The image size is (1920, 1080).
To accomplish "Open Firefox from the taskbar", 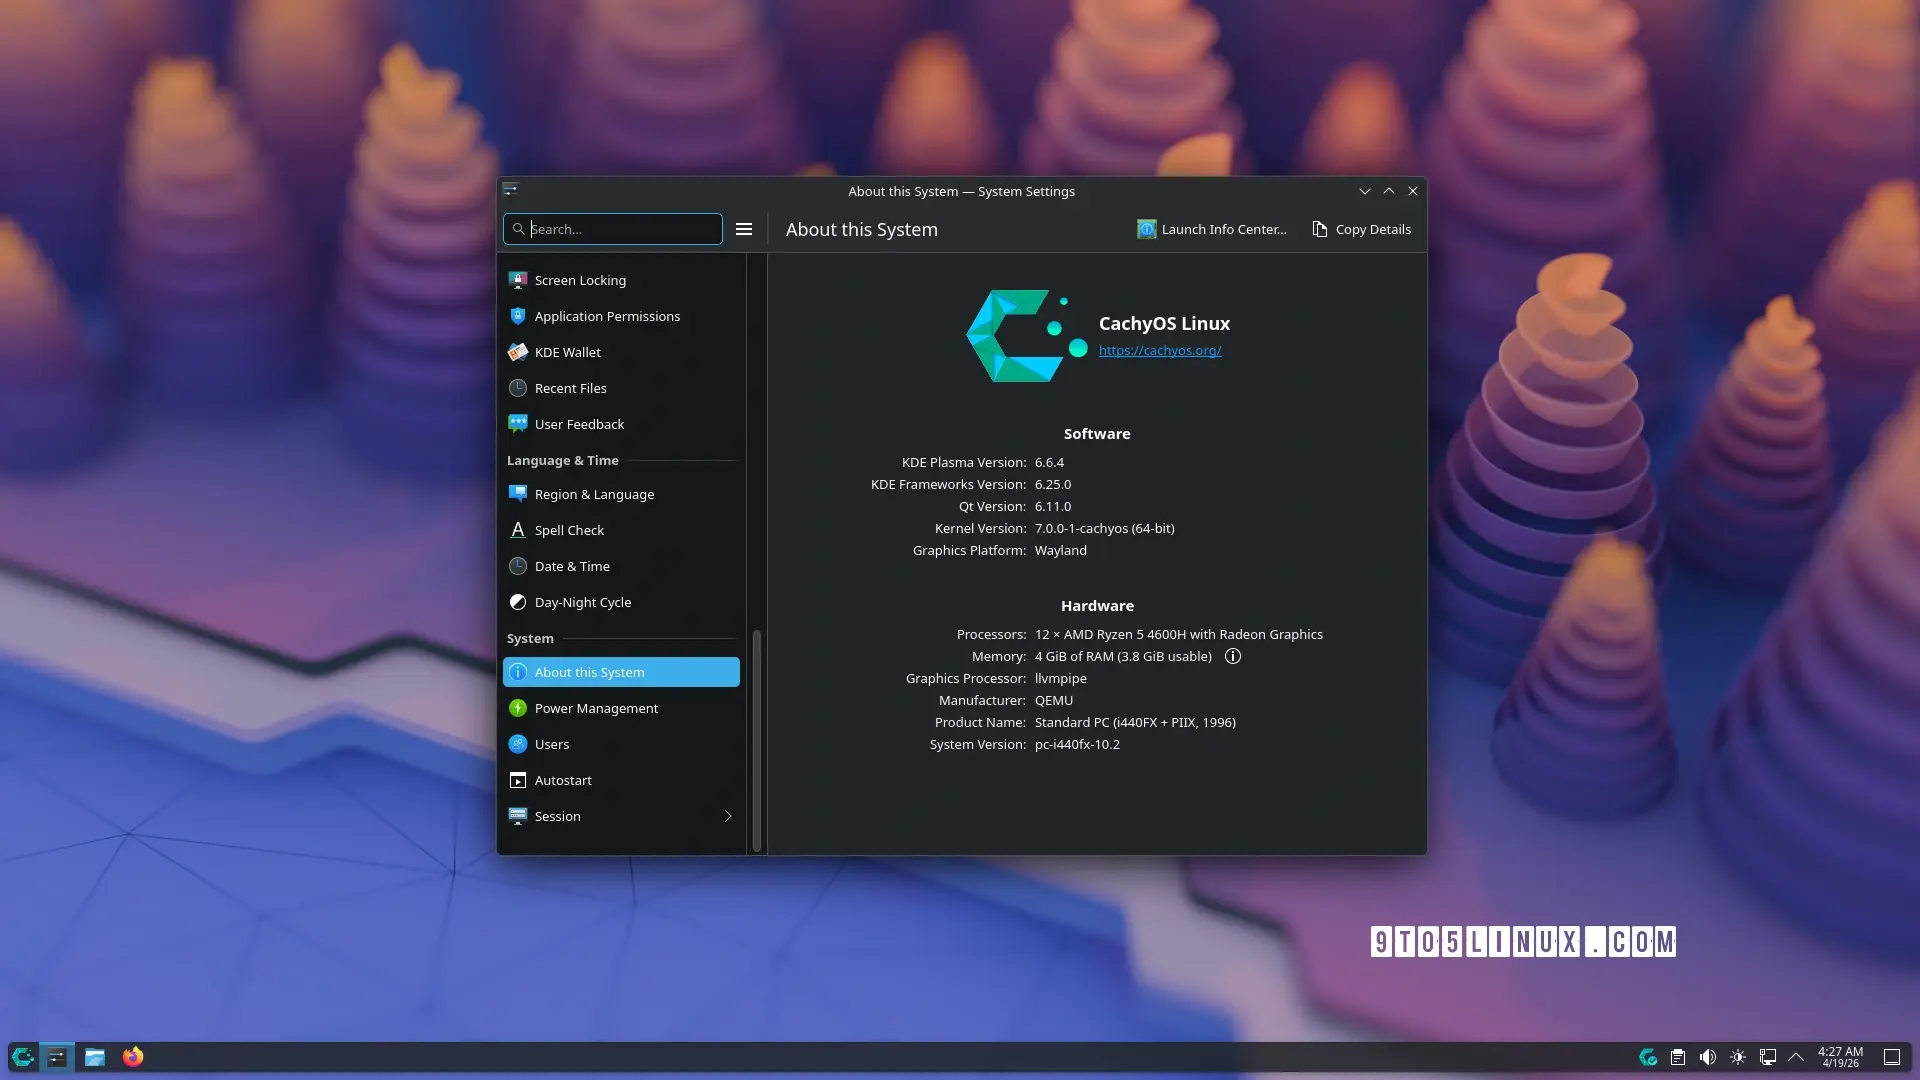I will pos(133,1057).
